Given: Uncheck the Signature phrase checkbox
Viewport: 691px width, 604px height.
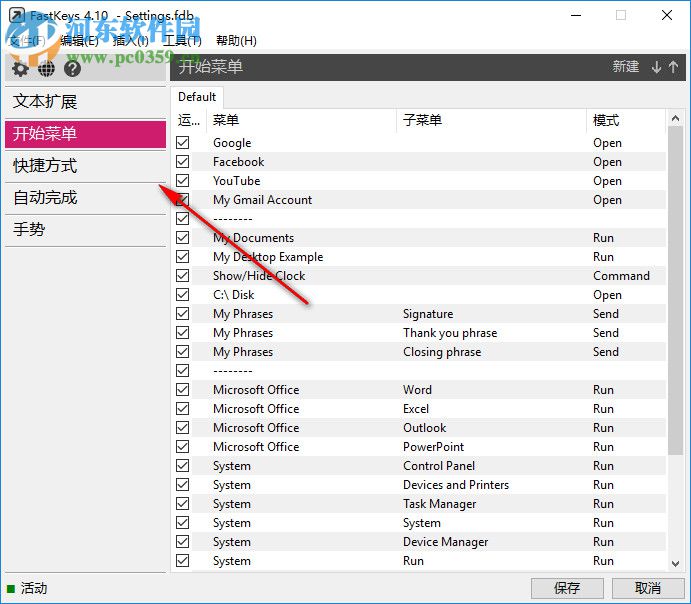Looking at the screenshot, I should click(182, 314).
